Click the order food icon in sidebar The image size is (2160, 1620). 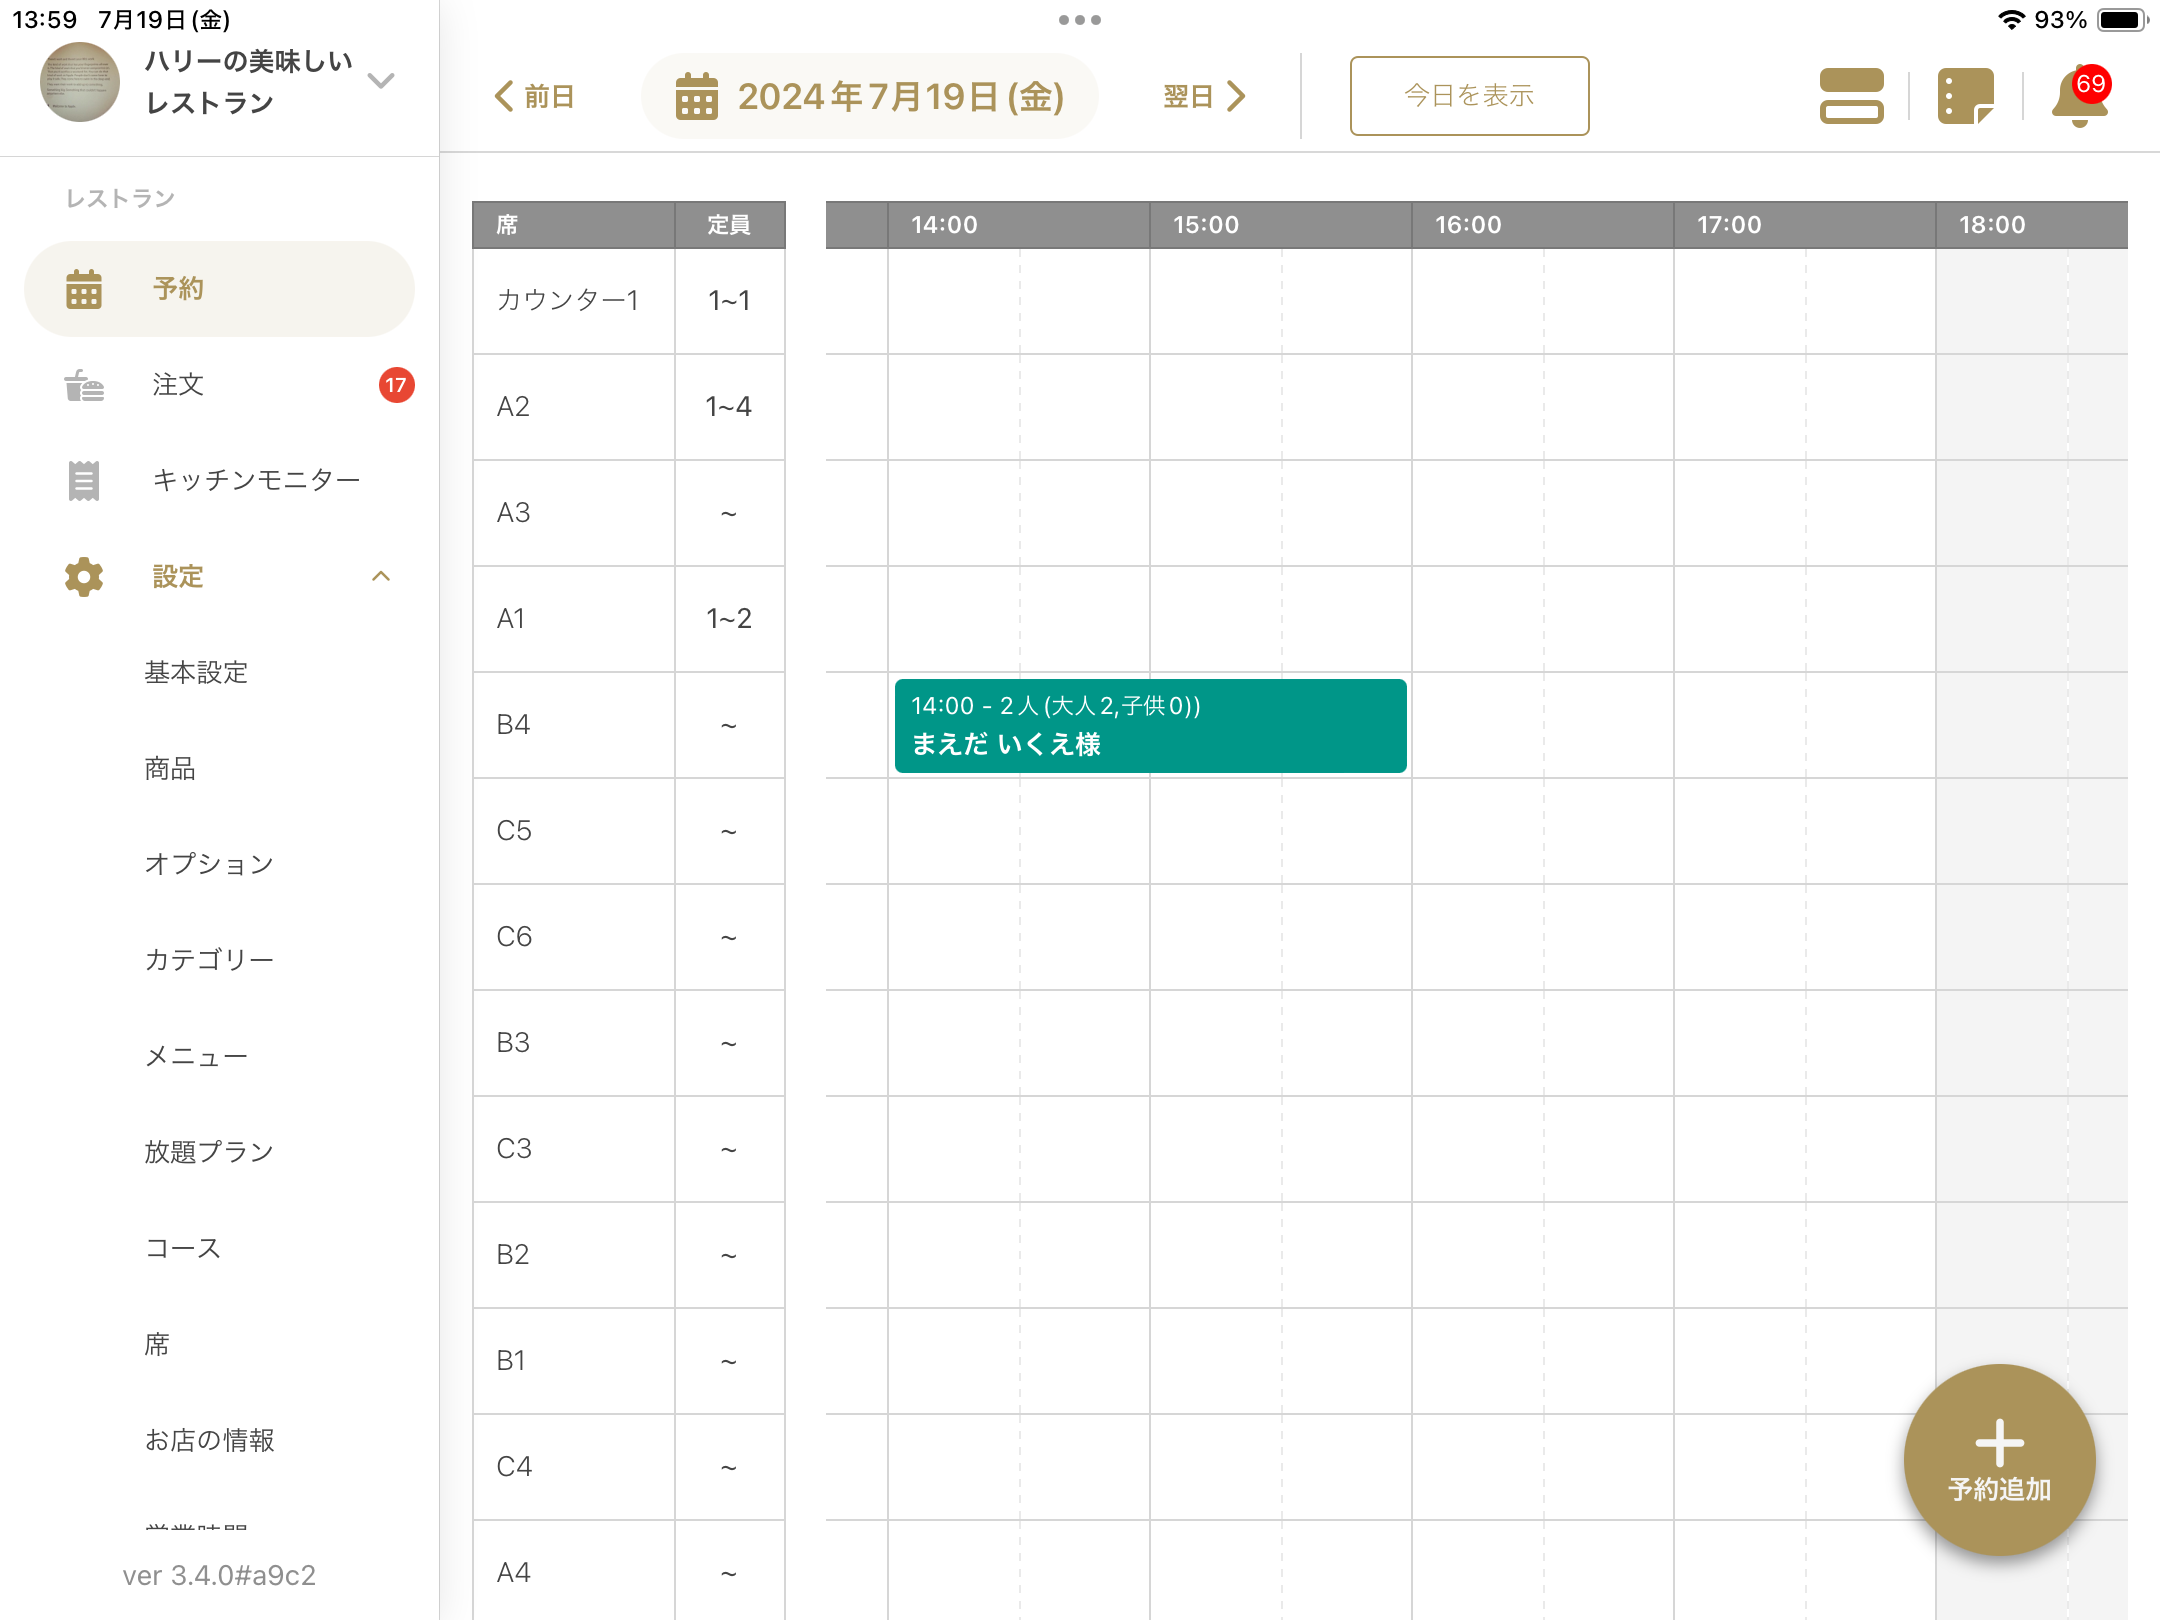[84, 385]
